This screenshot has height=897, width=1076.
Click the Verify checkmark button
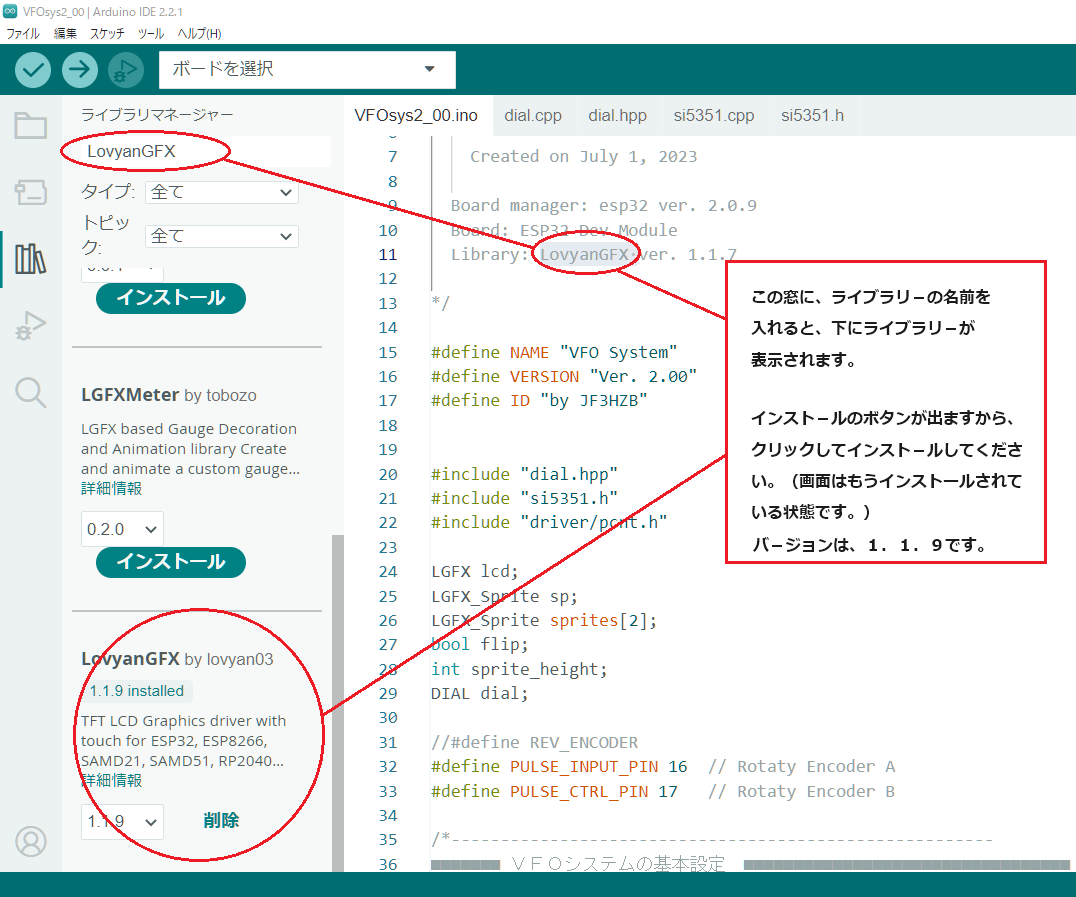click(33, 69)
